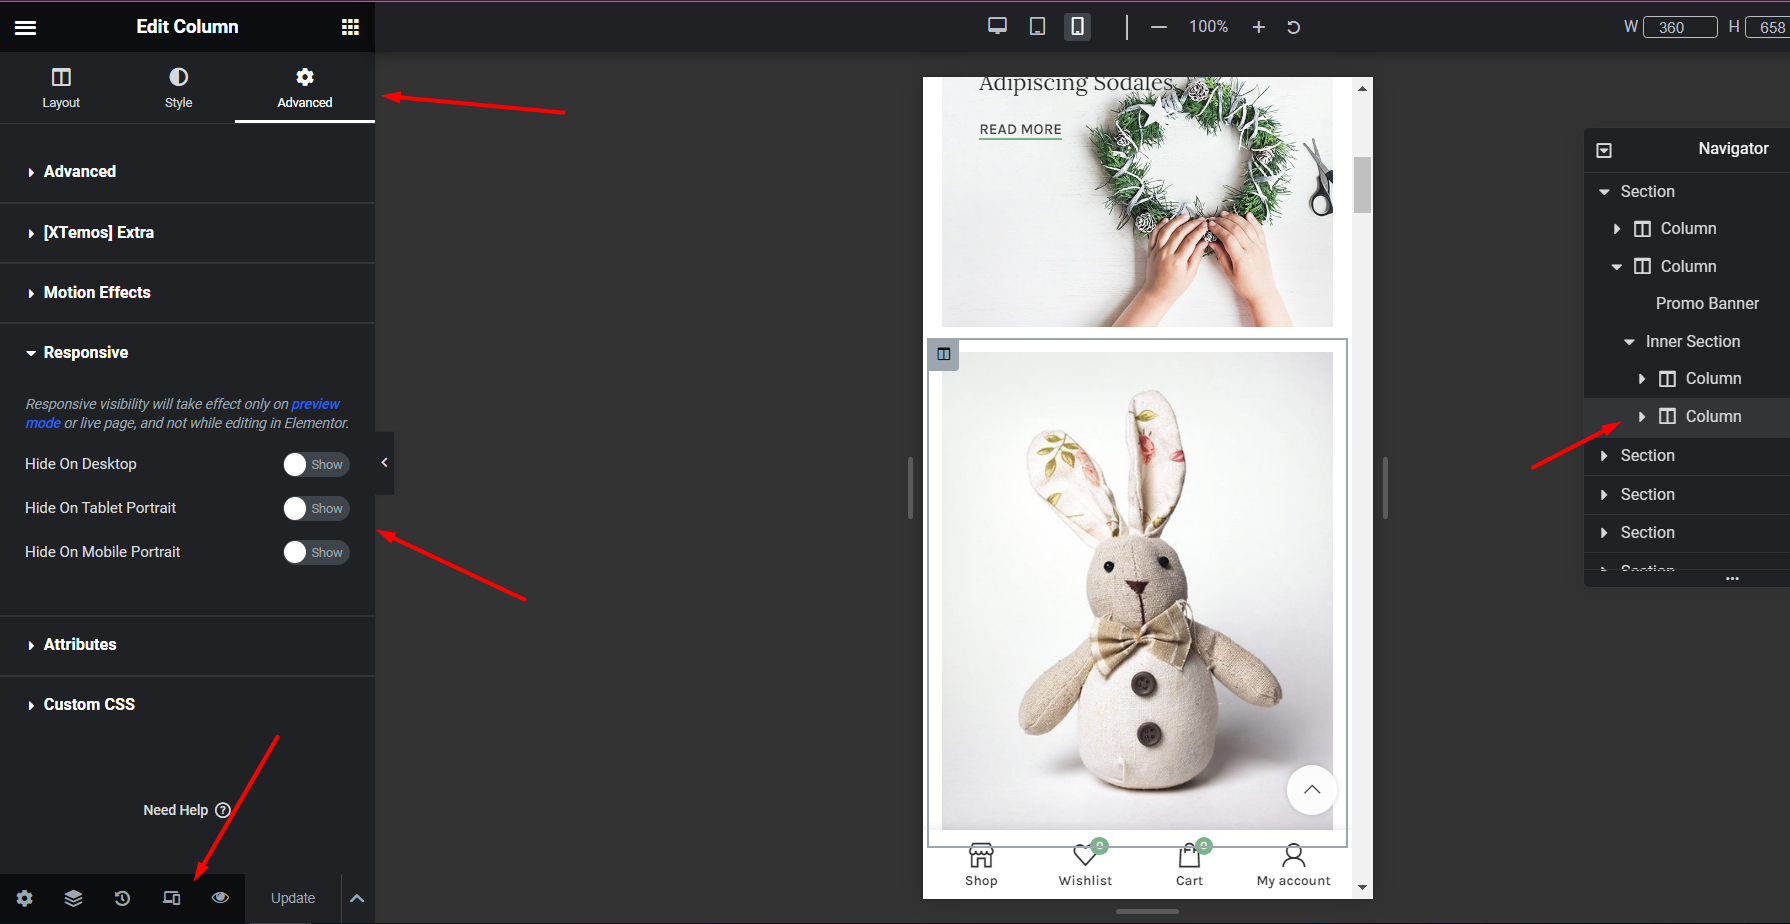Zoom in with the plus icon
Image resolution: width=1790 pixels, height=924 pixels.
click(1258, 27)
